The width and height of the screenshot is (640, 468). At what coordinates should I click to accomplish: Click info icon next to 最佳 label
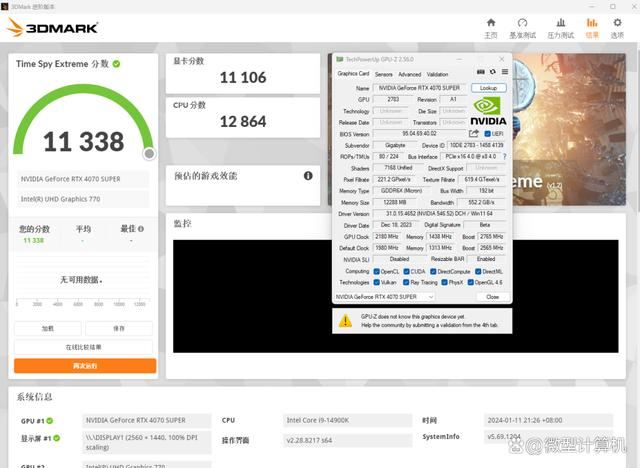pyautogui.click(x=141, y=229)
